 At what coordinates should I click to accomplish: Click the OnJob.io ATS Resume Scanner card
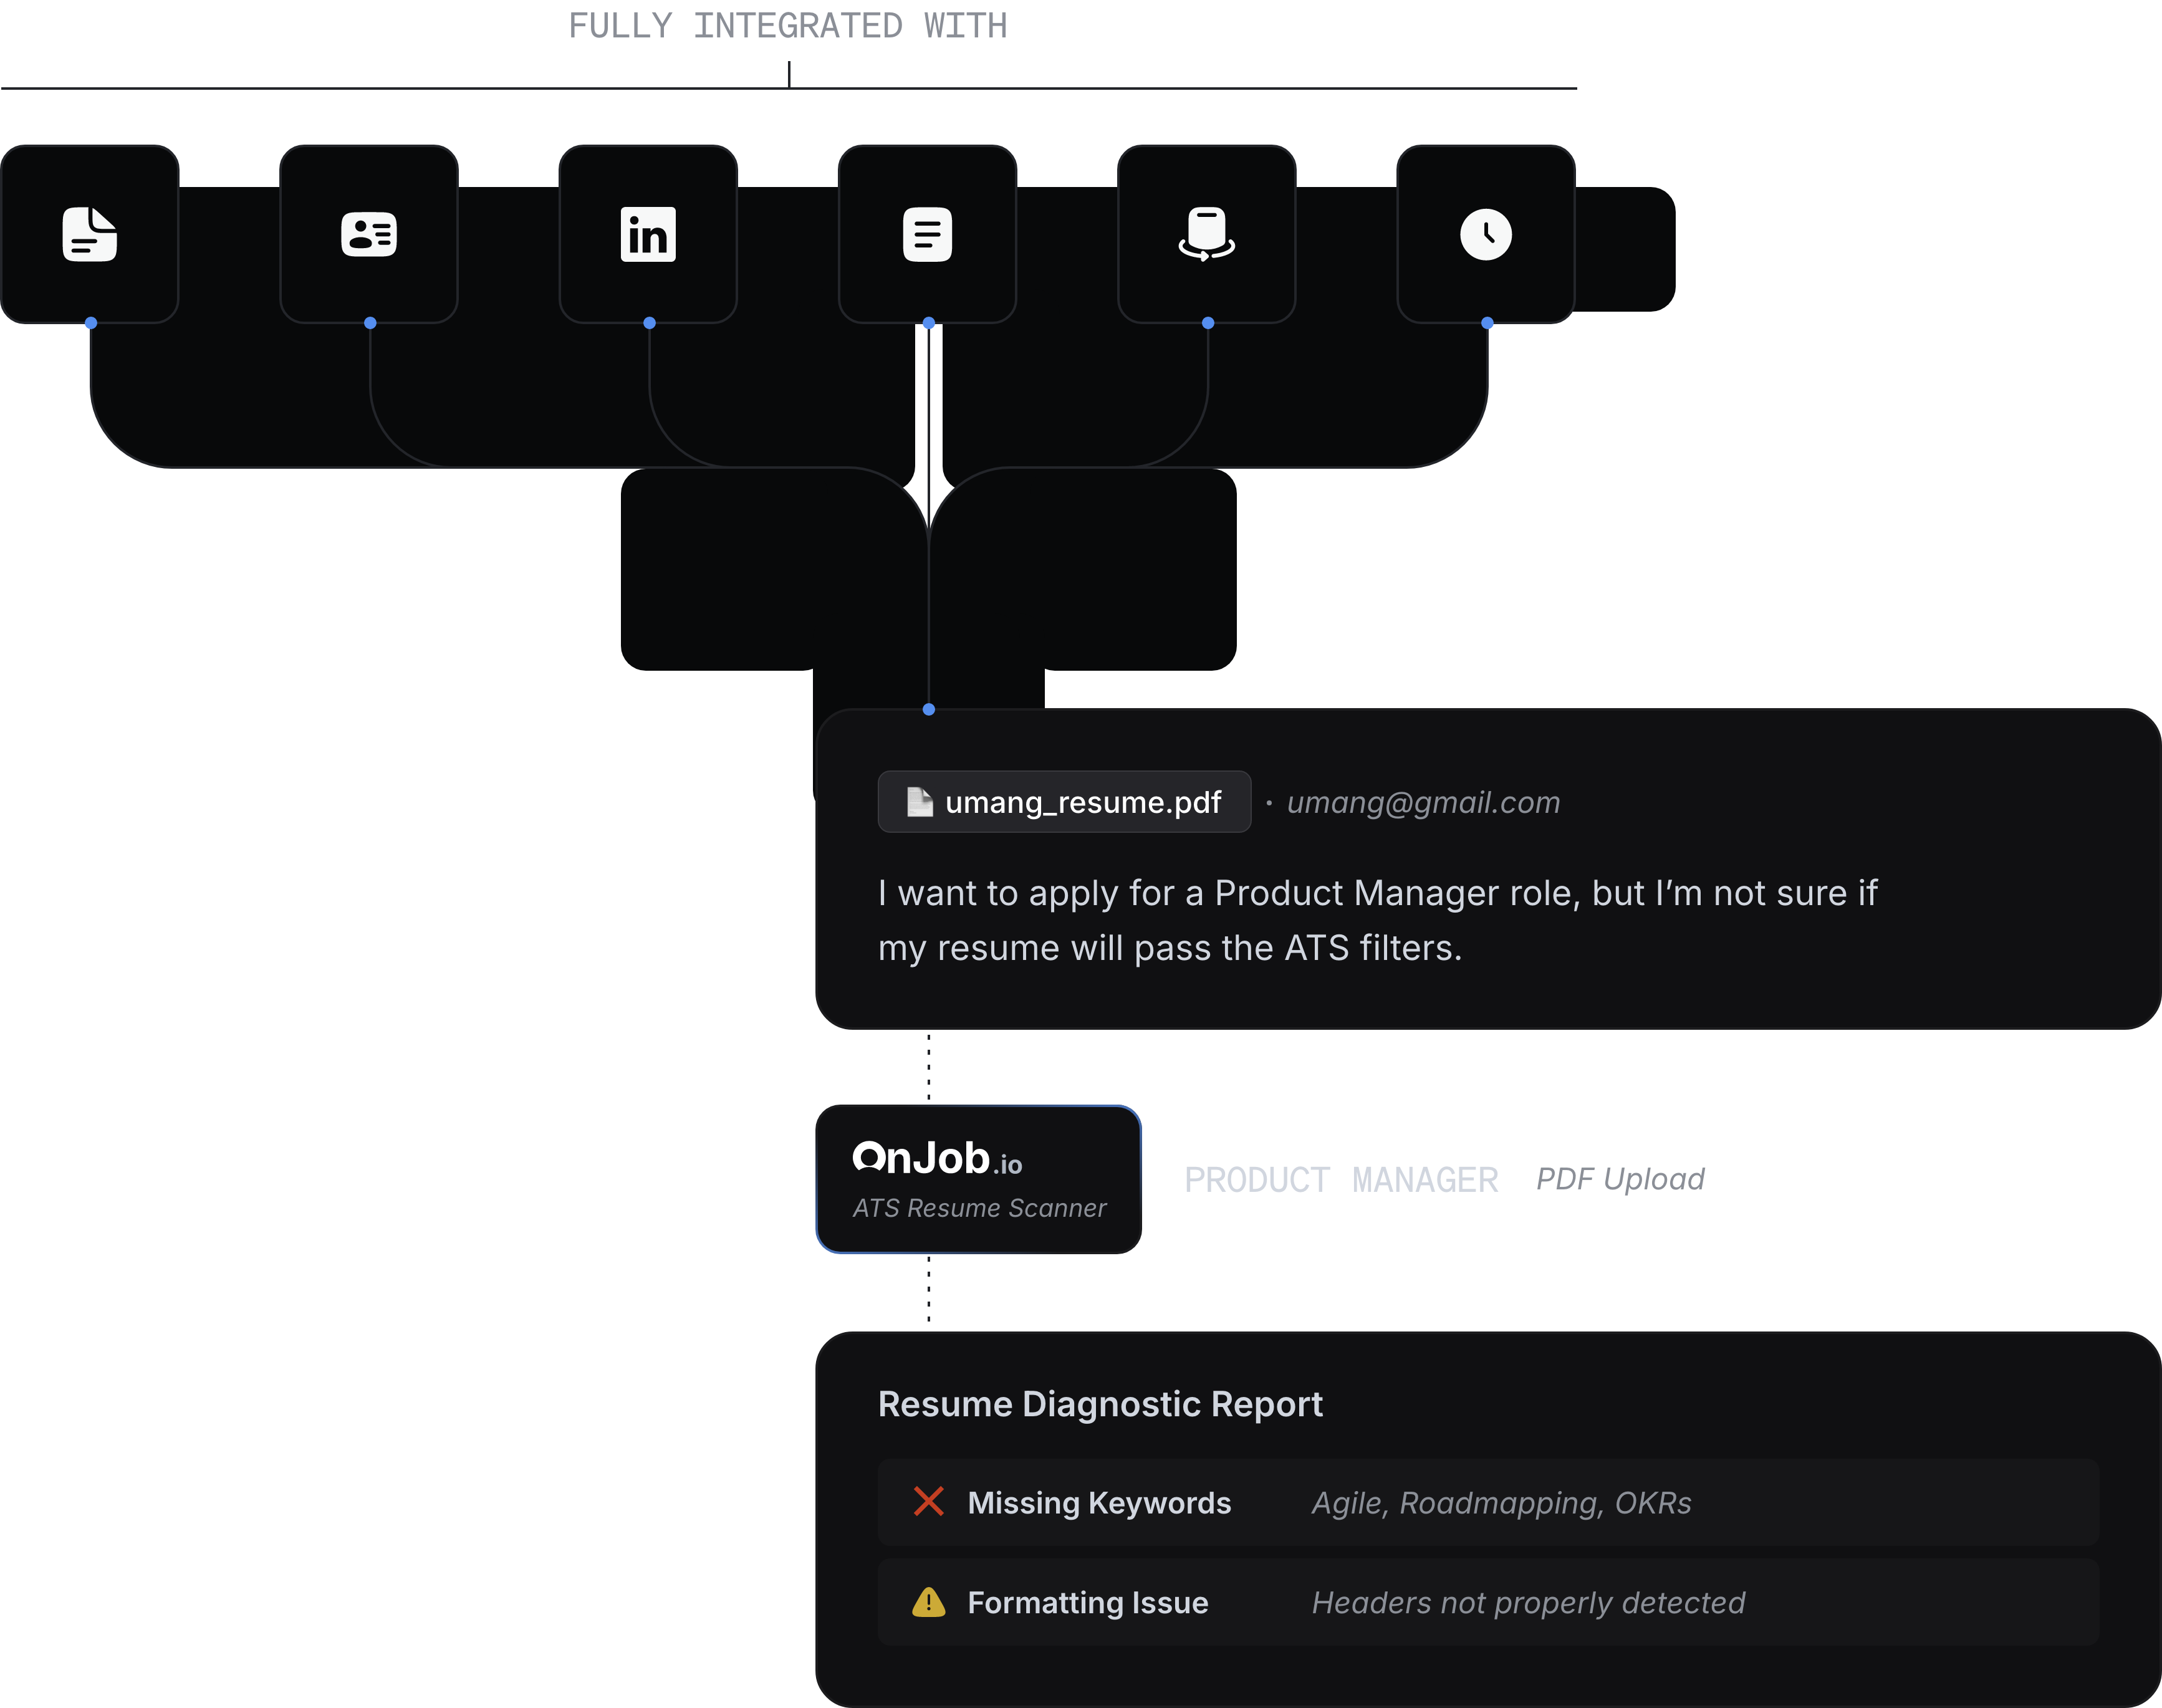[x=978, y=1179]
